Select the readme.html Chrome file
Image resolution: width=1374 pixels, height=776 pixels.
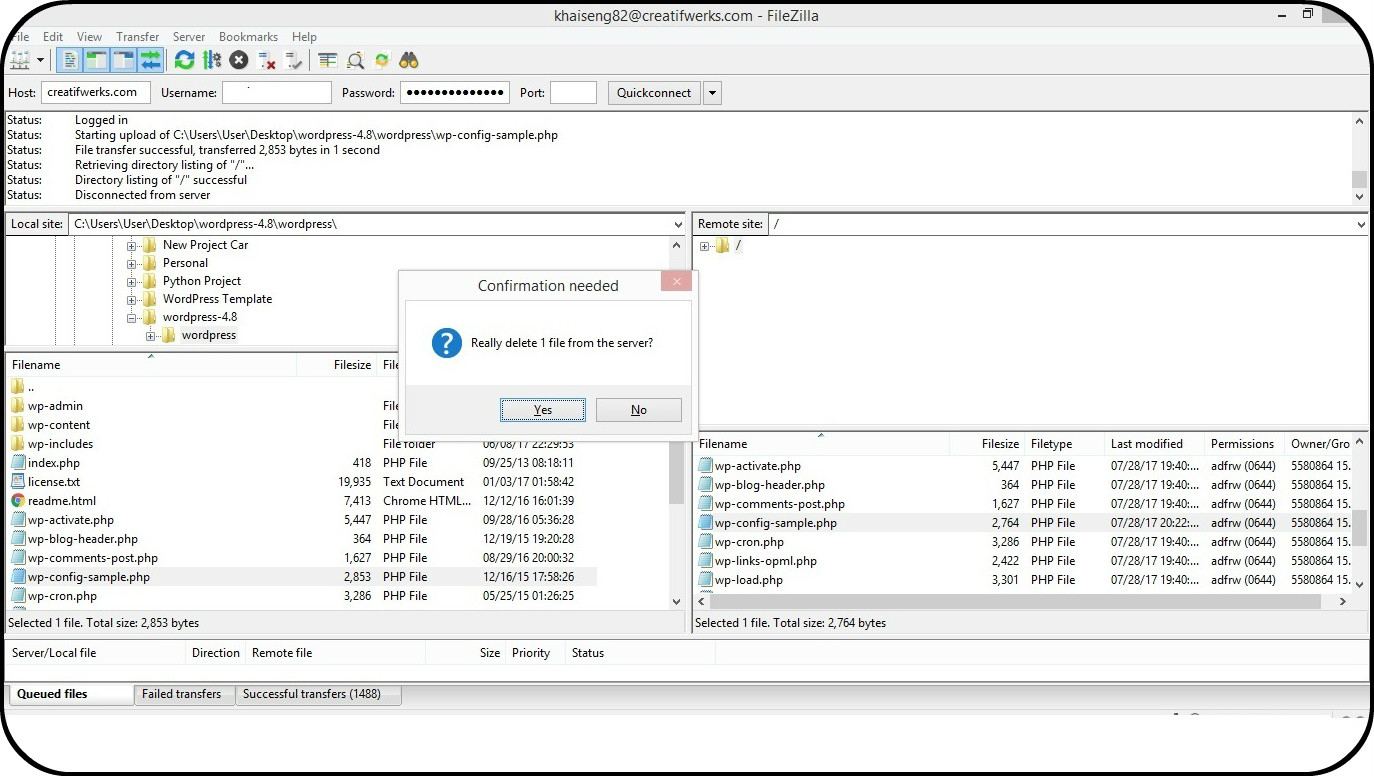coord(62,501)
